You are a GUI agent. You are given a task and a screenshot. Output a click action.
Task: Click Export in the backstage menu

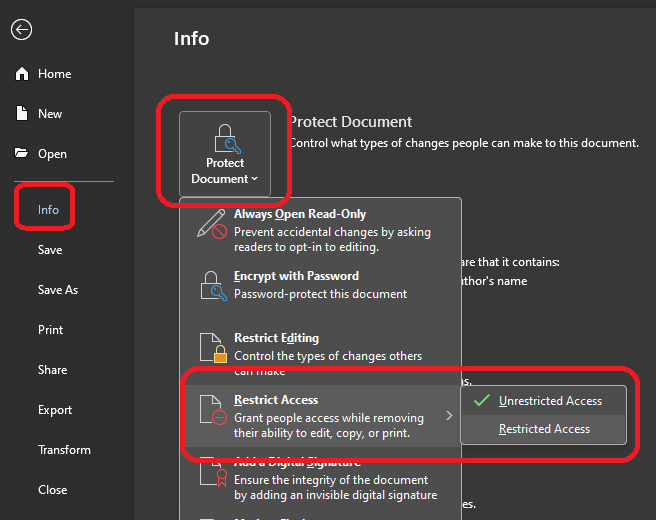[55, 410]
